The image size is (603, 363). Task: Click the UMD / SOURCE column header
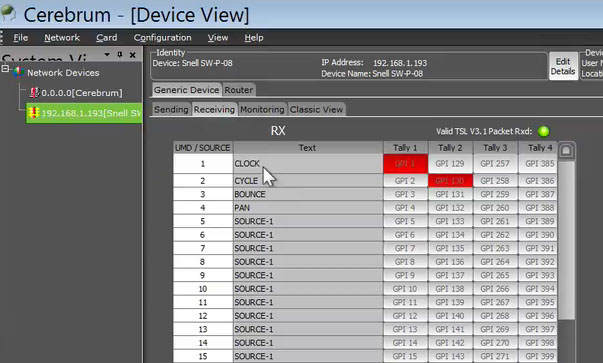tap(203, 148)
